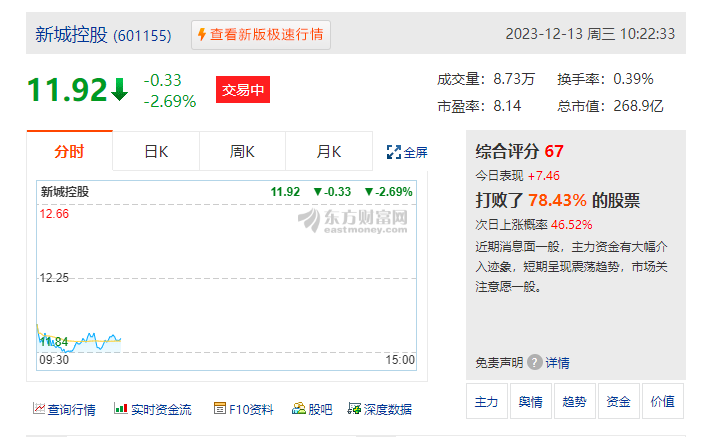
Task: Open the 详情 link
Action: click(x=557, y=362)
